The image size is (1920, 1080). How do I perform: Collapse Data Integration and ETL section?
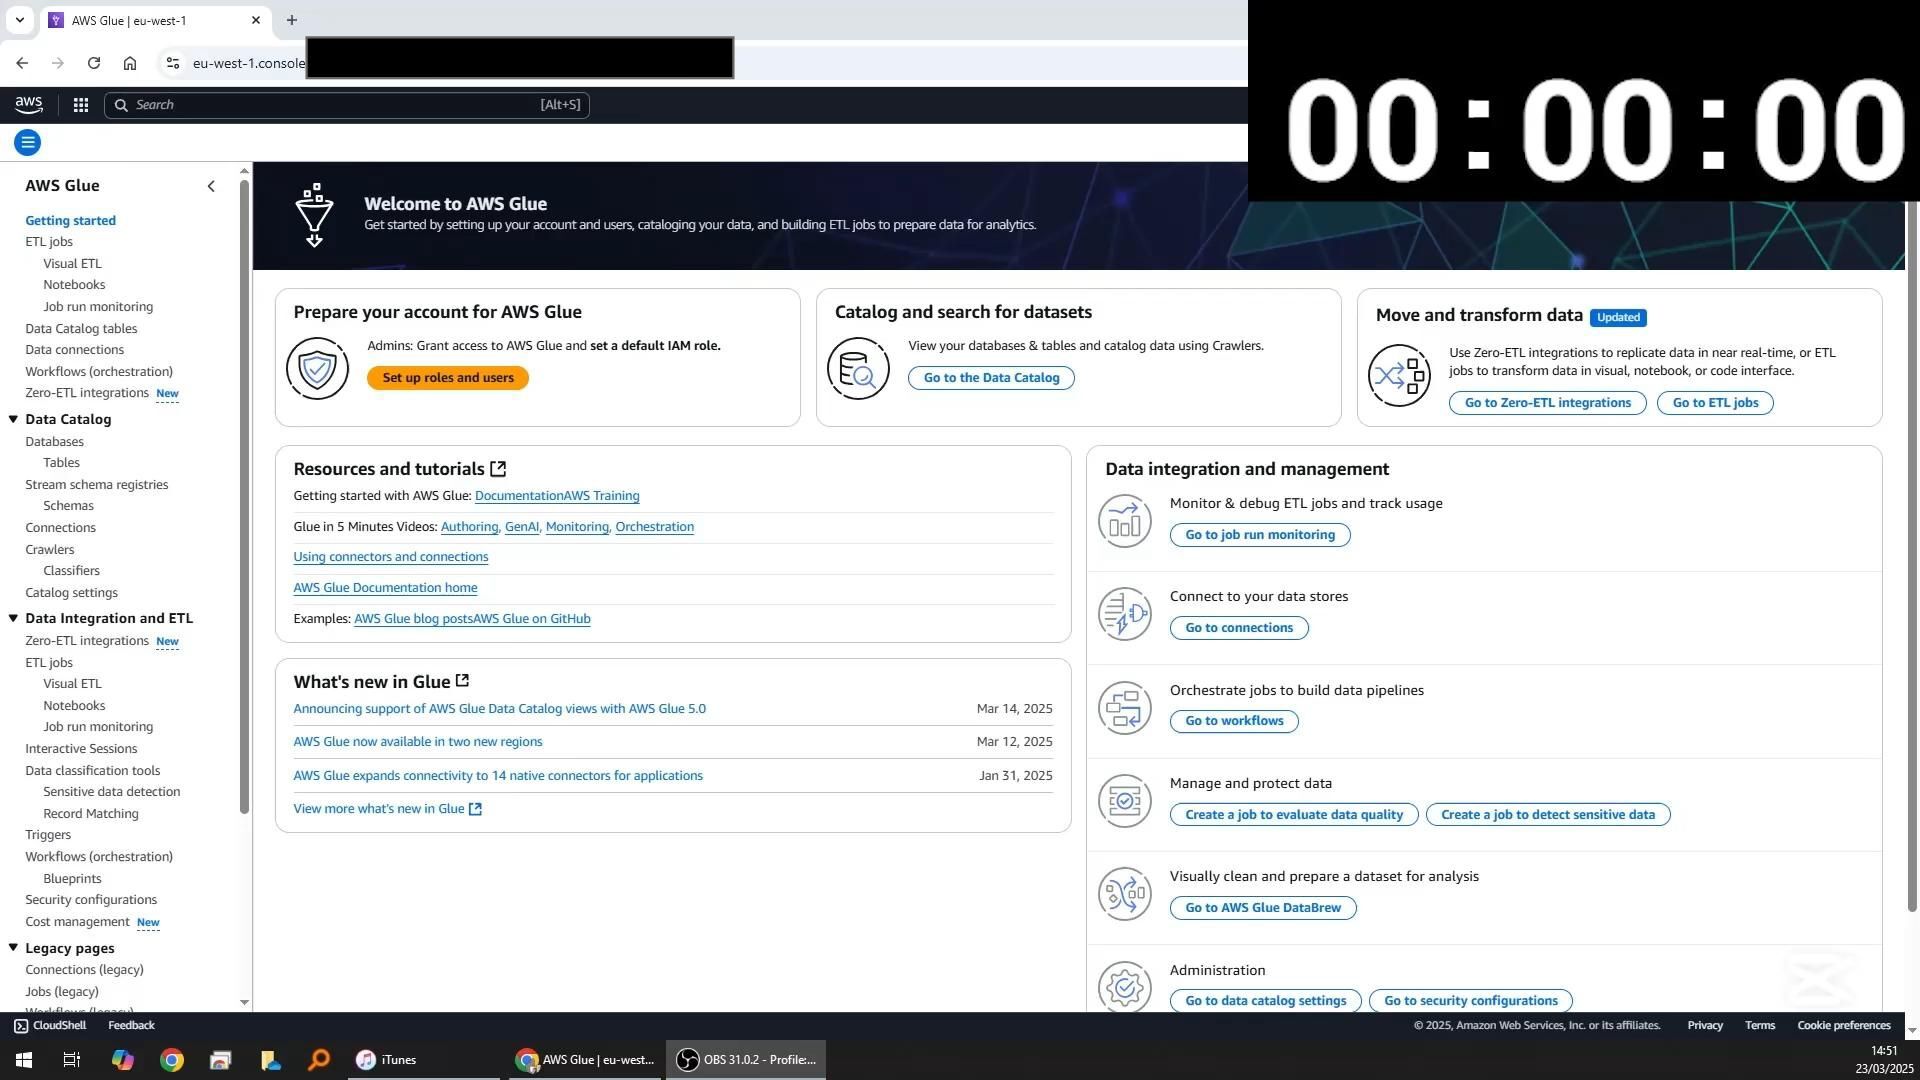coord(14,619)
